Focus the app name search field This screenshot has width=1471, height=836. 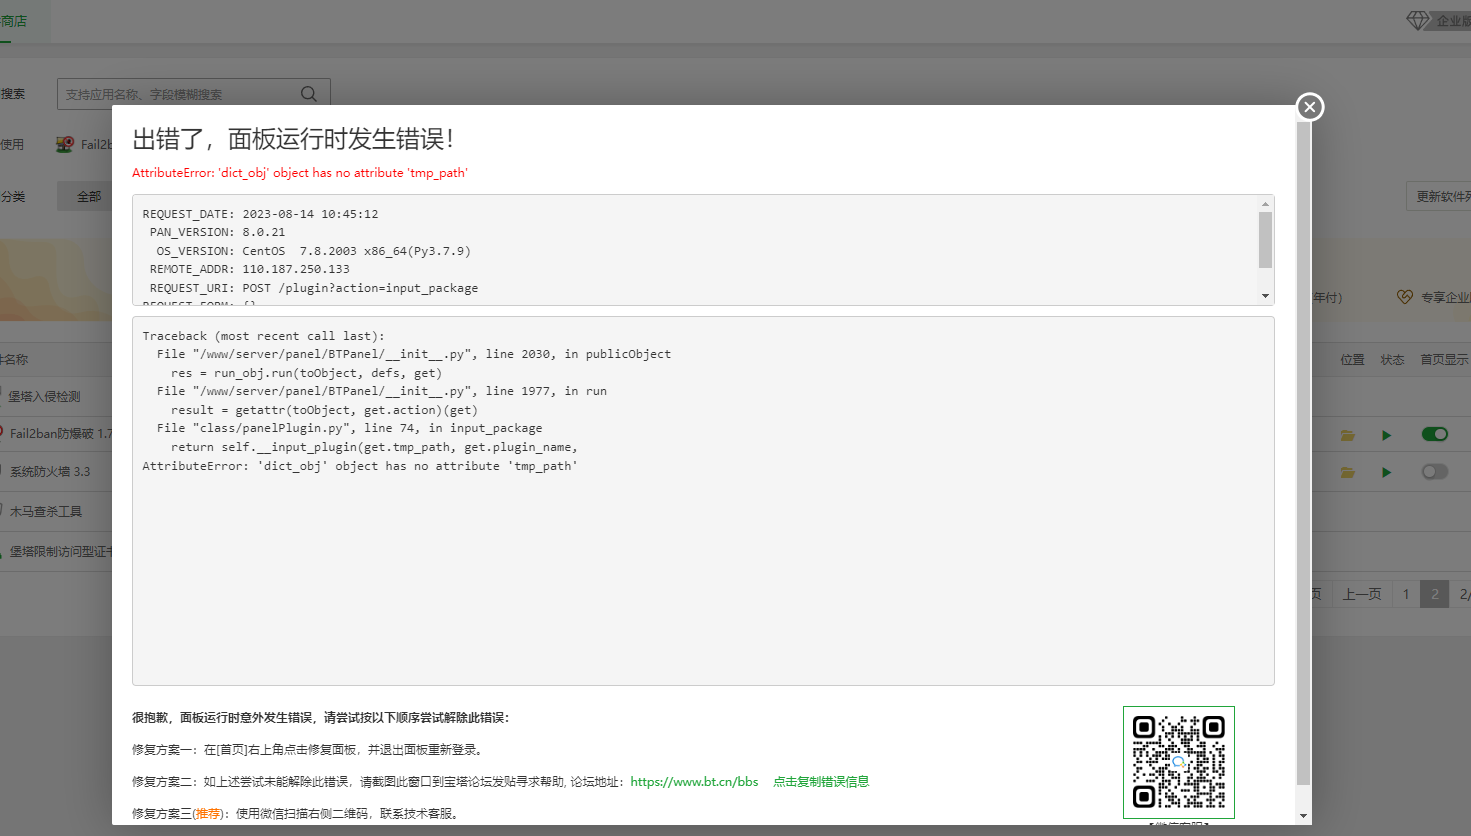point(194,94)
